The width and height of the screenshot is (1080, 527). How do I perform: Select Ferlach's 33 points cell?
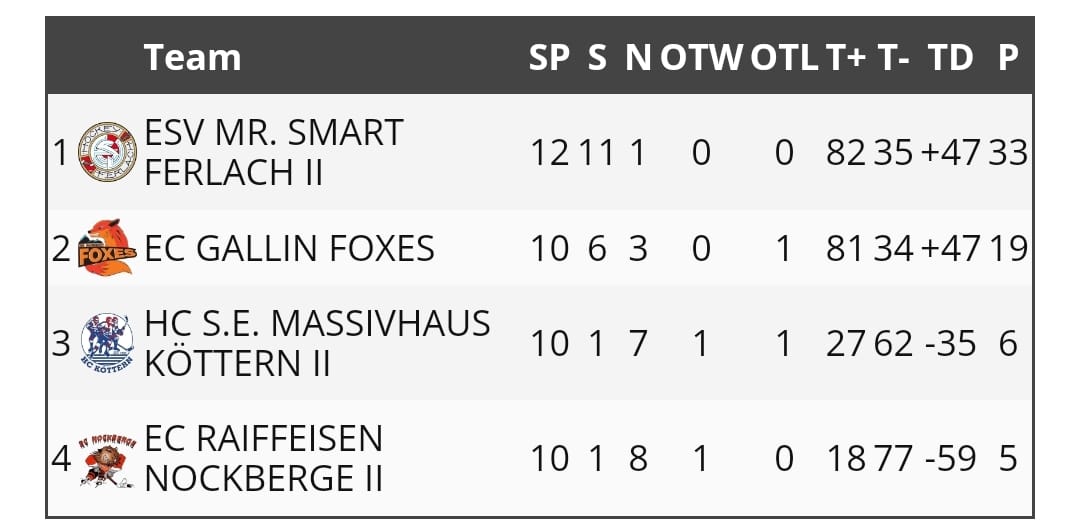pyautogui.click(x=1008, y=152)
